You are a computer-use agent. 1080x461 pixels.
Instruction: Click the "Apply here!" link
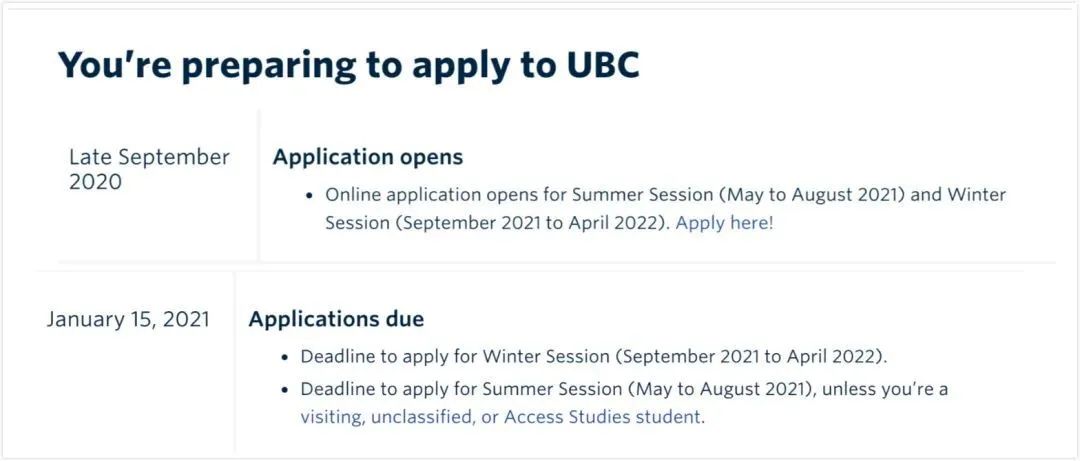pyautogui.click(x=725, y=224)
